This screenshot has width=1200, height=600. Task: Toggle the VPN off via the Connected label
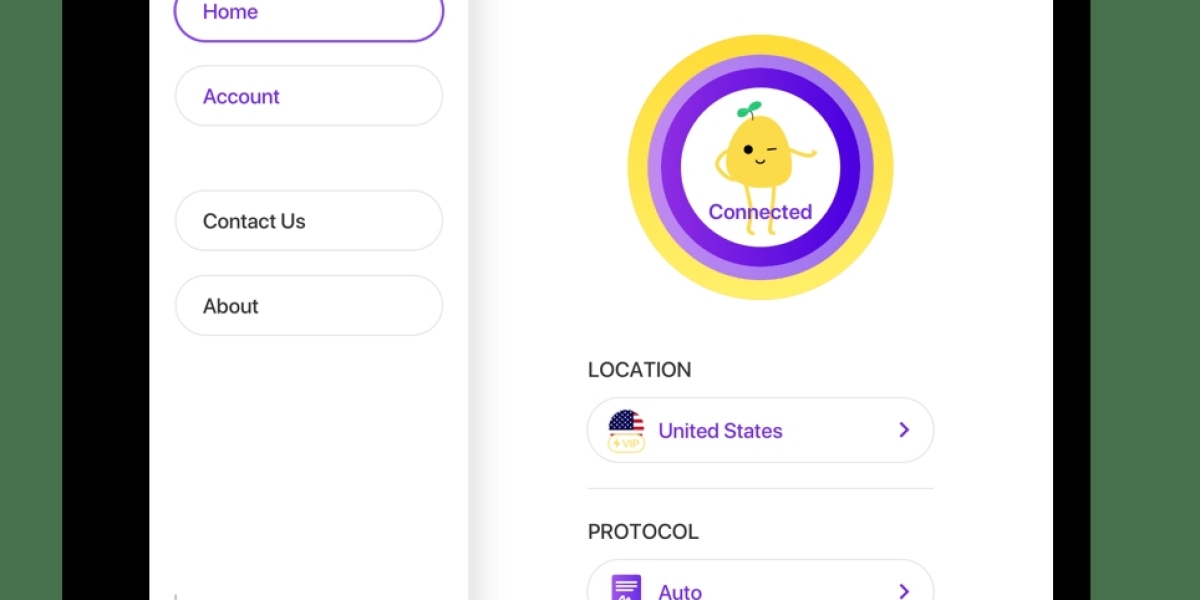(760, 212)
